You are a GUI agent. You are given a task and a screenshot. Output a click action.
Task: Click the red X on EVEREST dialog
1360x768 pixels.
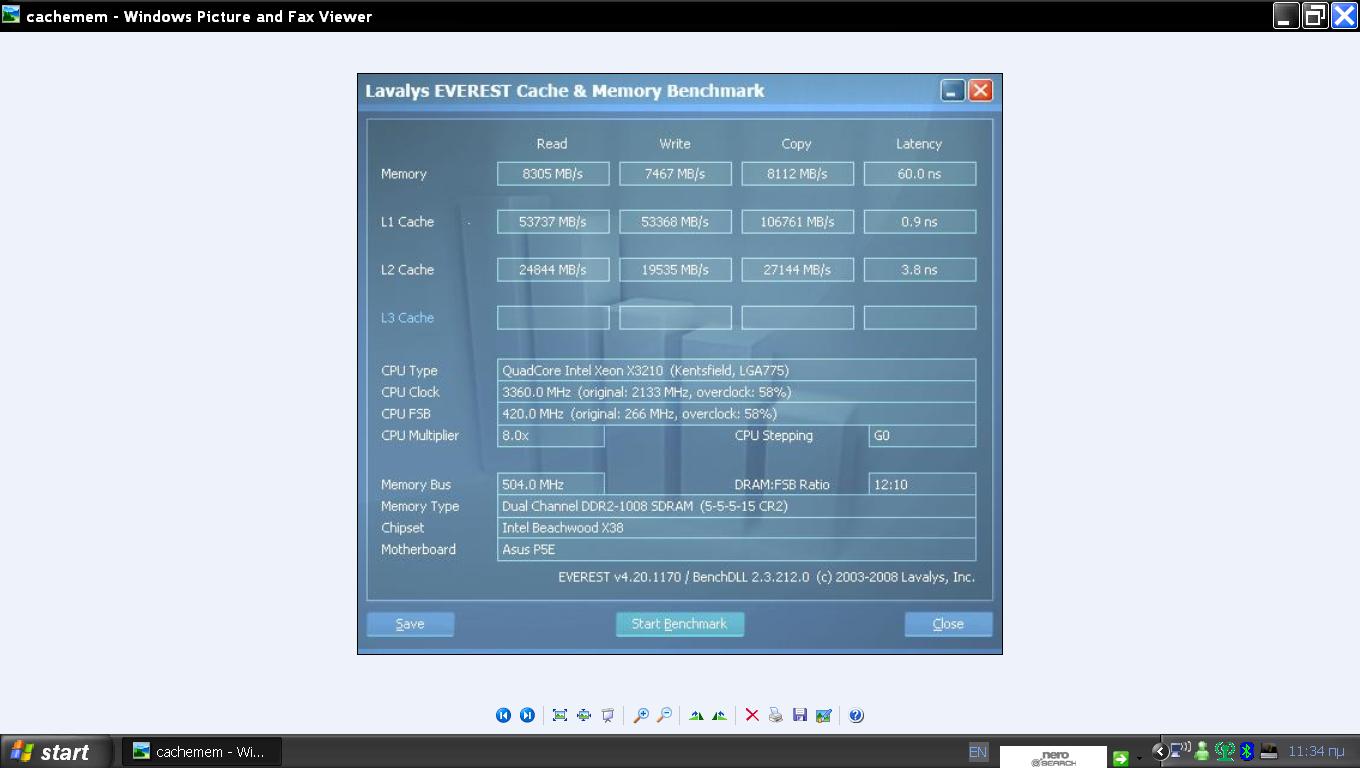[x=981, y=91]
